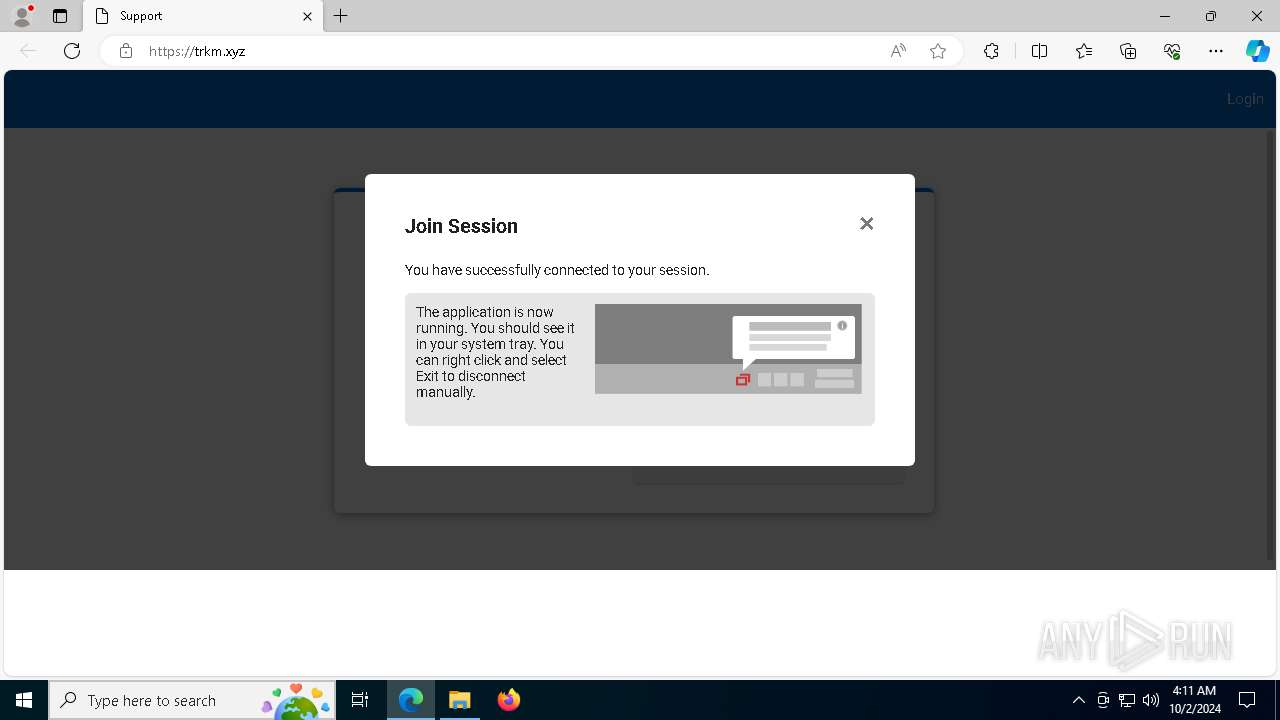Click the system tray illustration image

point(728,349)
